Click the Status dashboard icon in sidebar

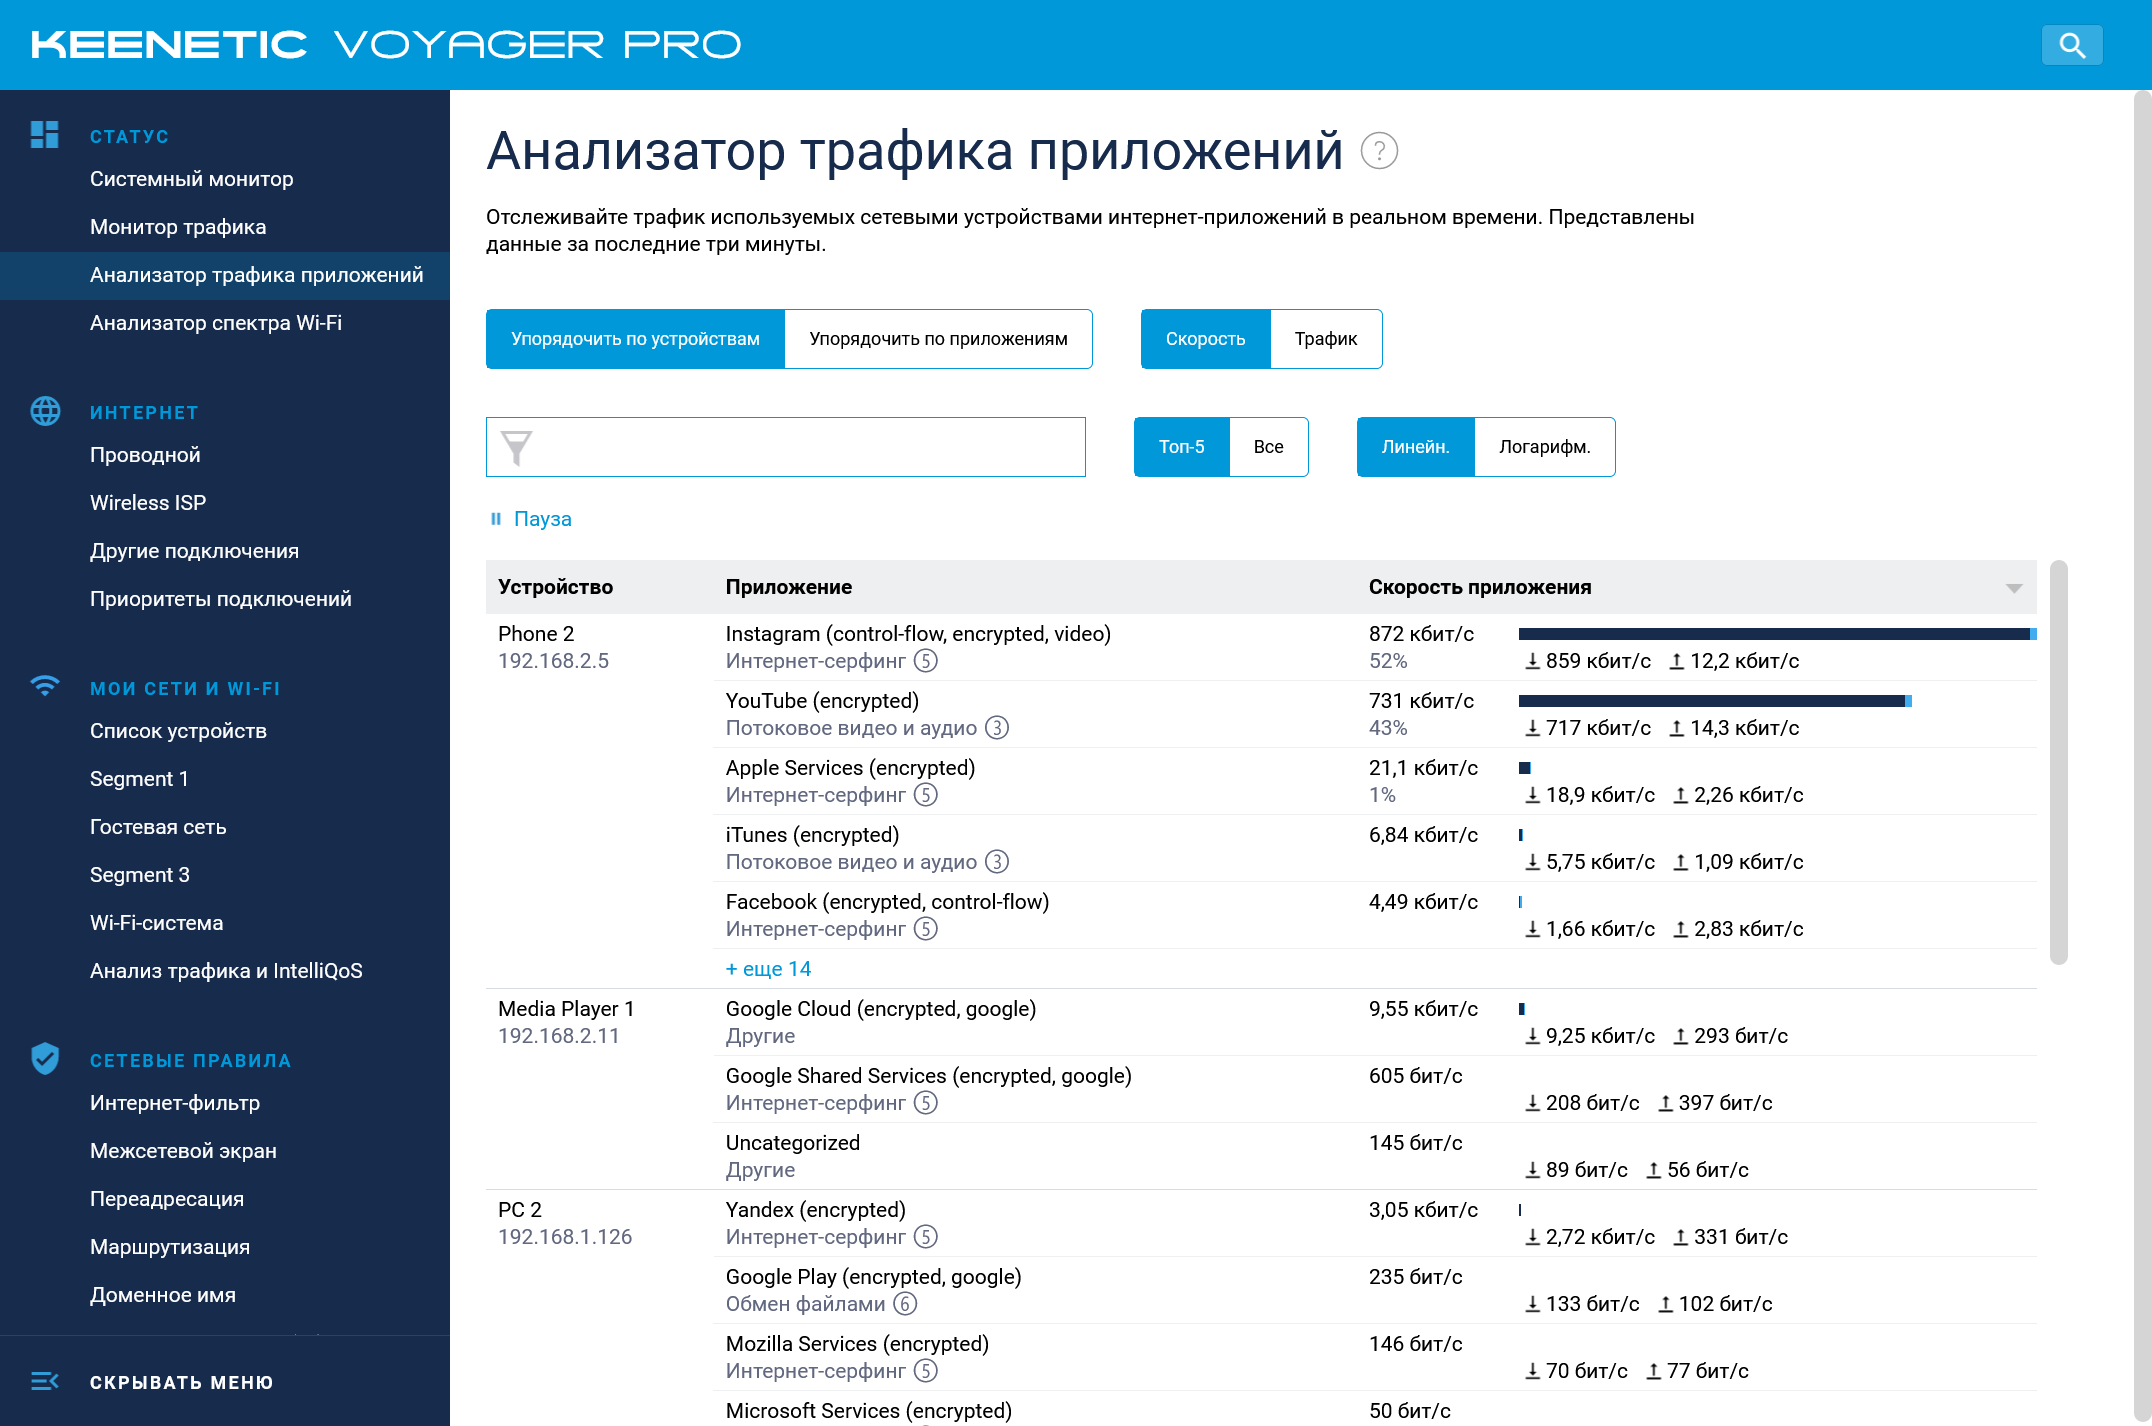45,135
